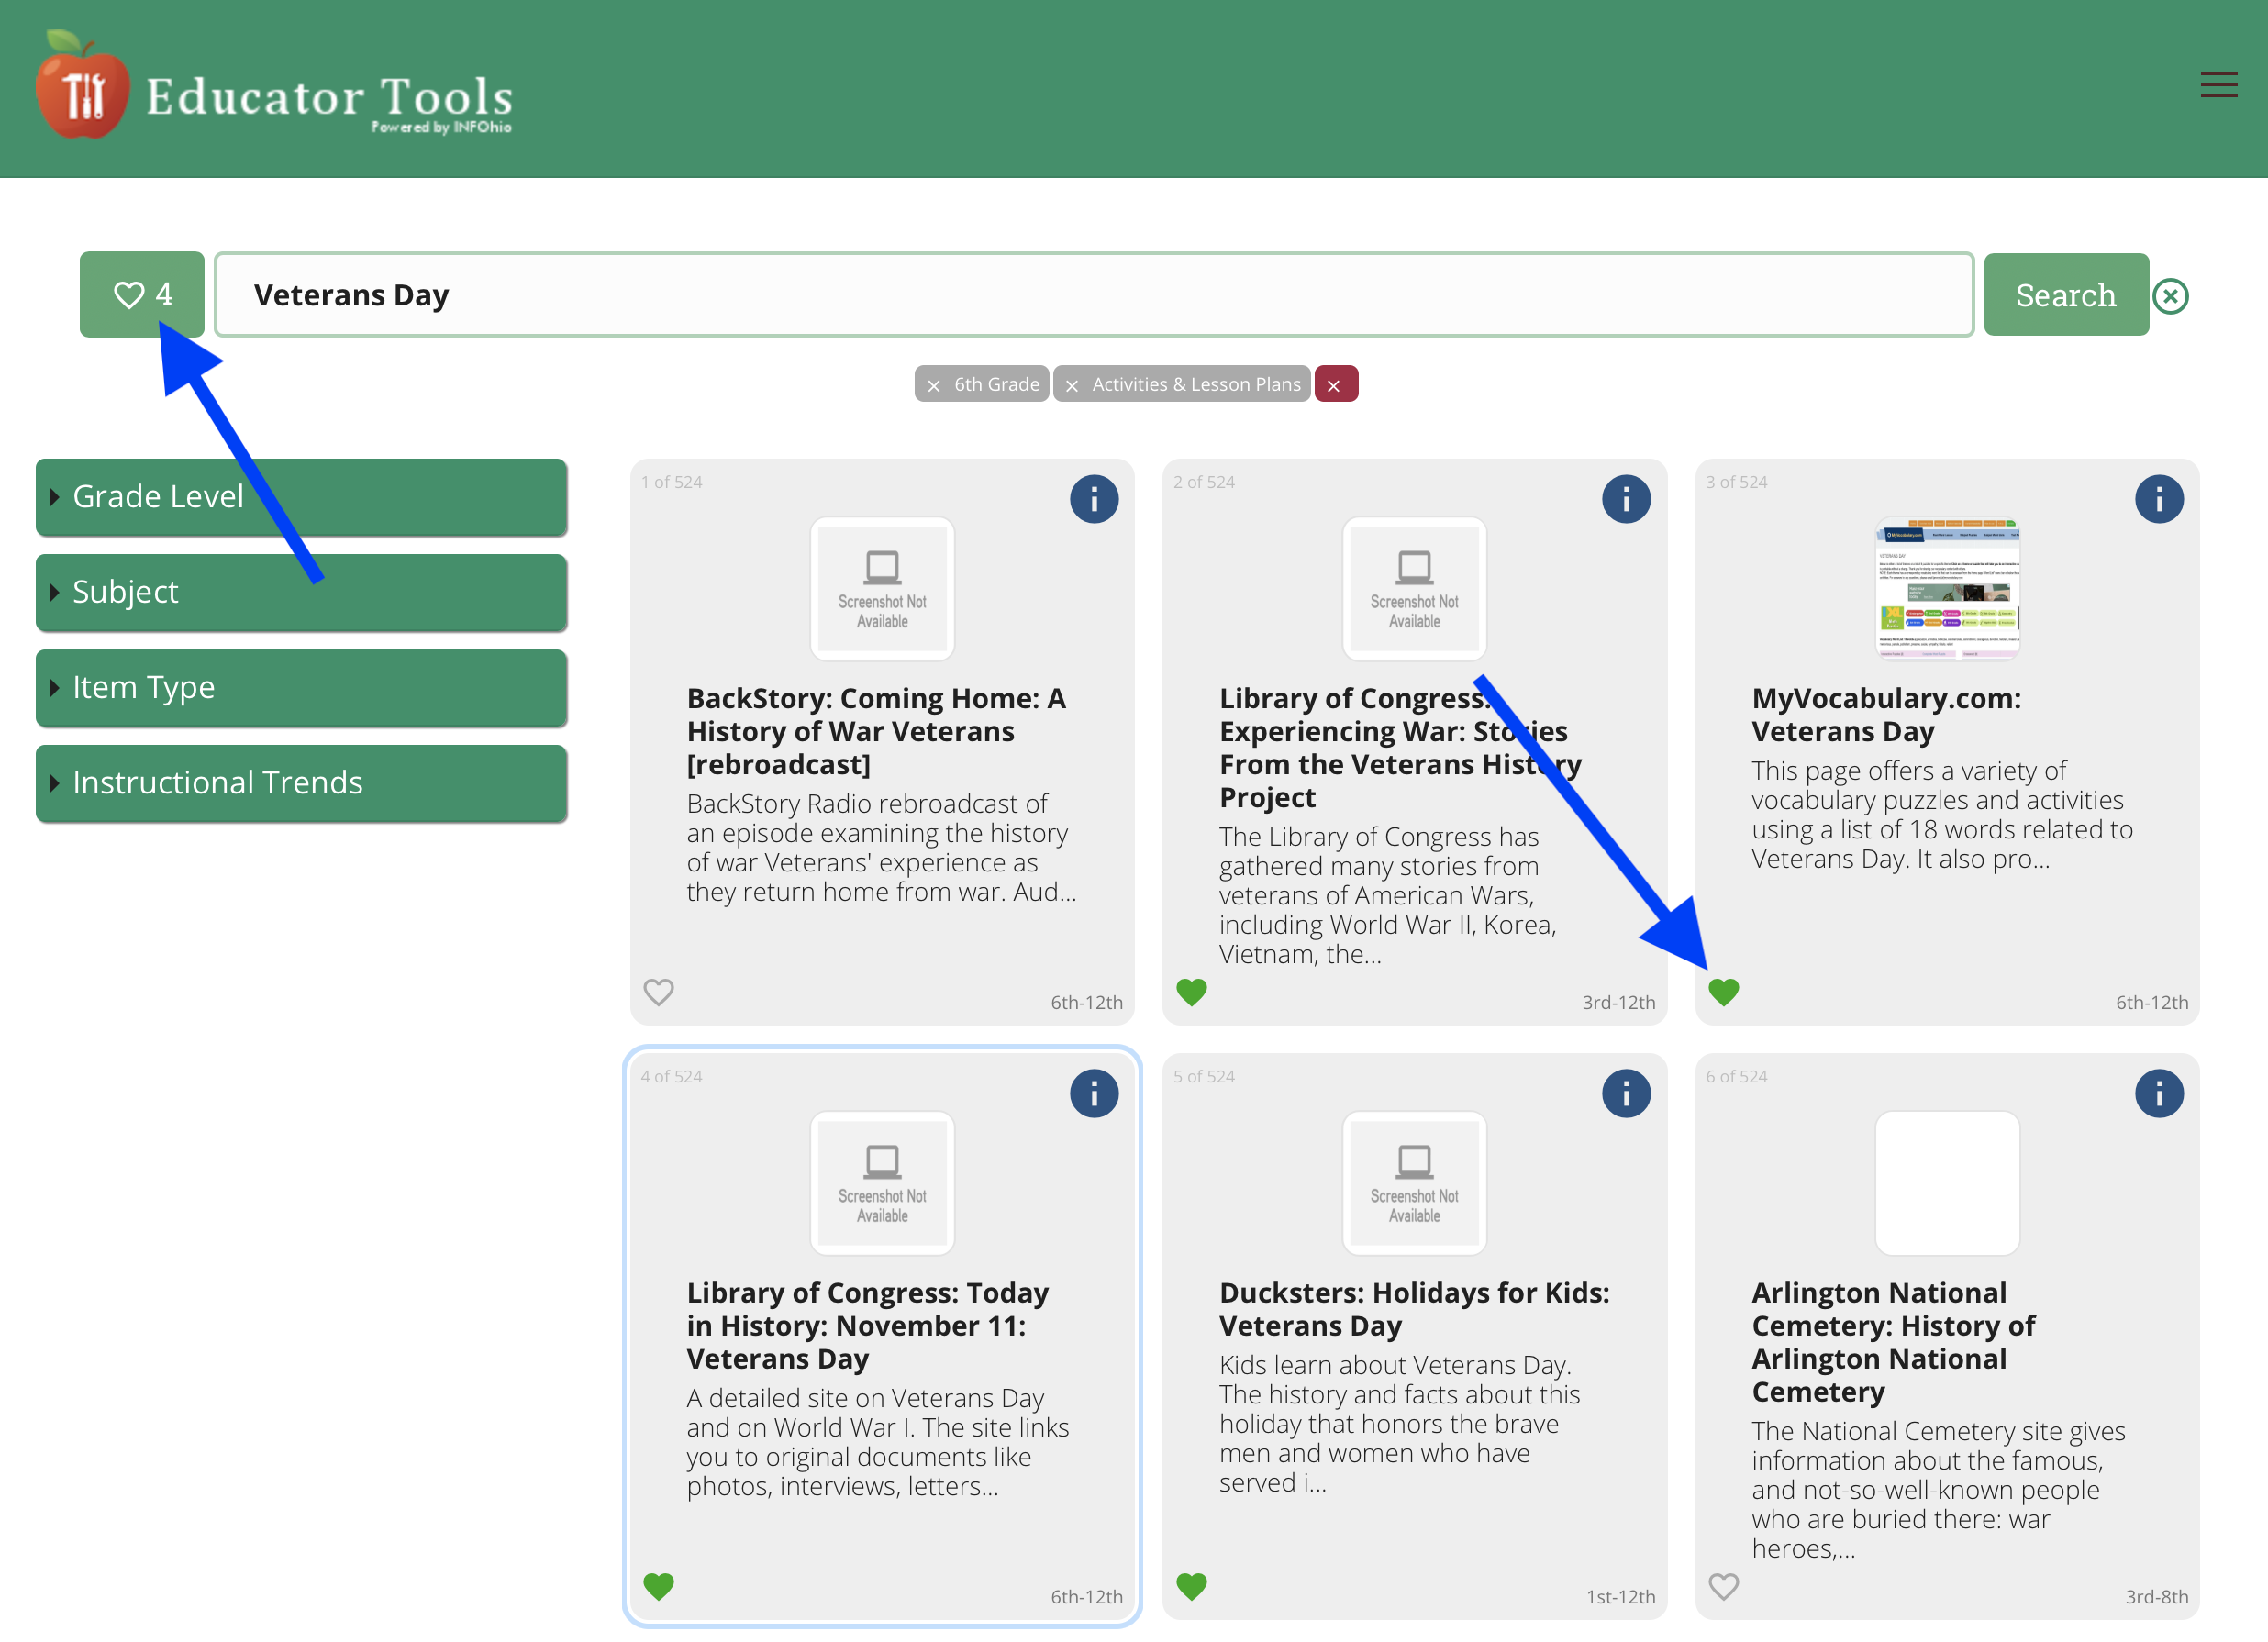Click the 6 of 524 result counter
The width and height of the screenshot is (2268, 1642).
1736,1077
